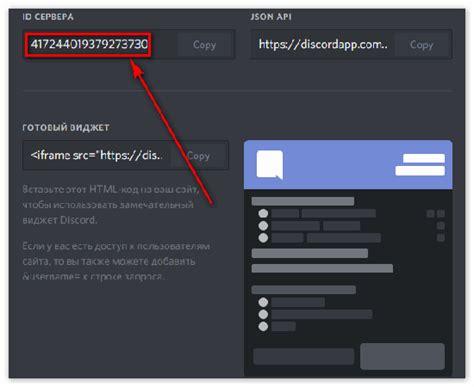Click the paragraph starting 'Если у вас есть доступ'

tap(116, 261)
